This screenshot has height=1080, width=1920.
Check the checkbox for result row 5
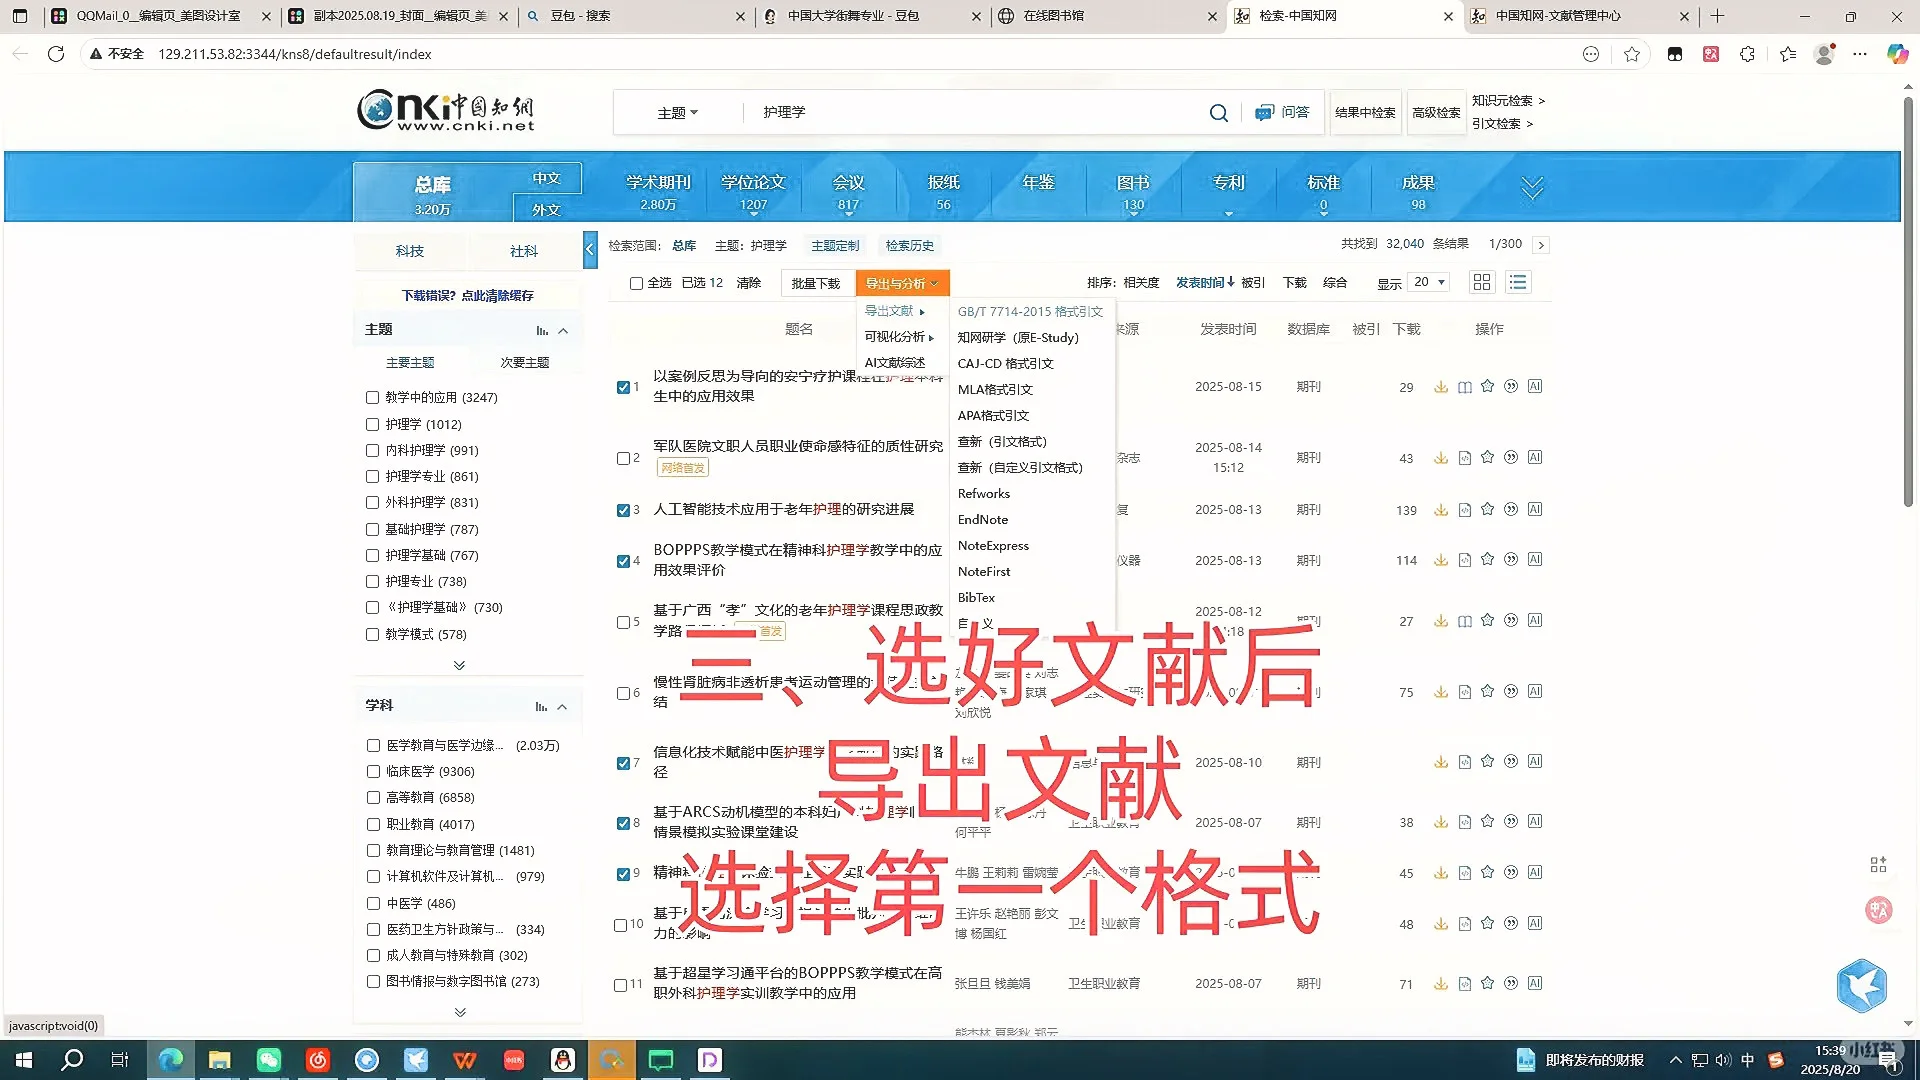(622, 621)
